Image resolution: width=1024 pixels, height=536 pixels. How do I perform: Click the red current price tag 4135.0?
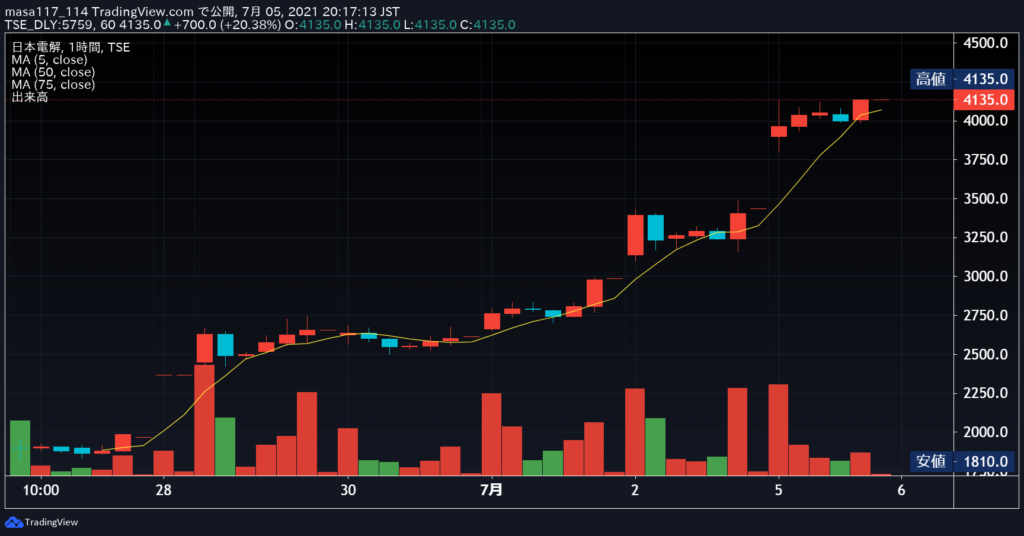[984, 100]
